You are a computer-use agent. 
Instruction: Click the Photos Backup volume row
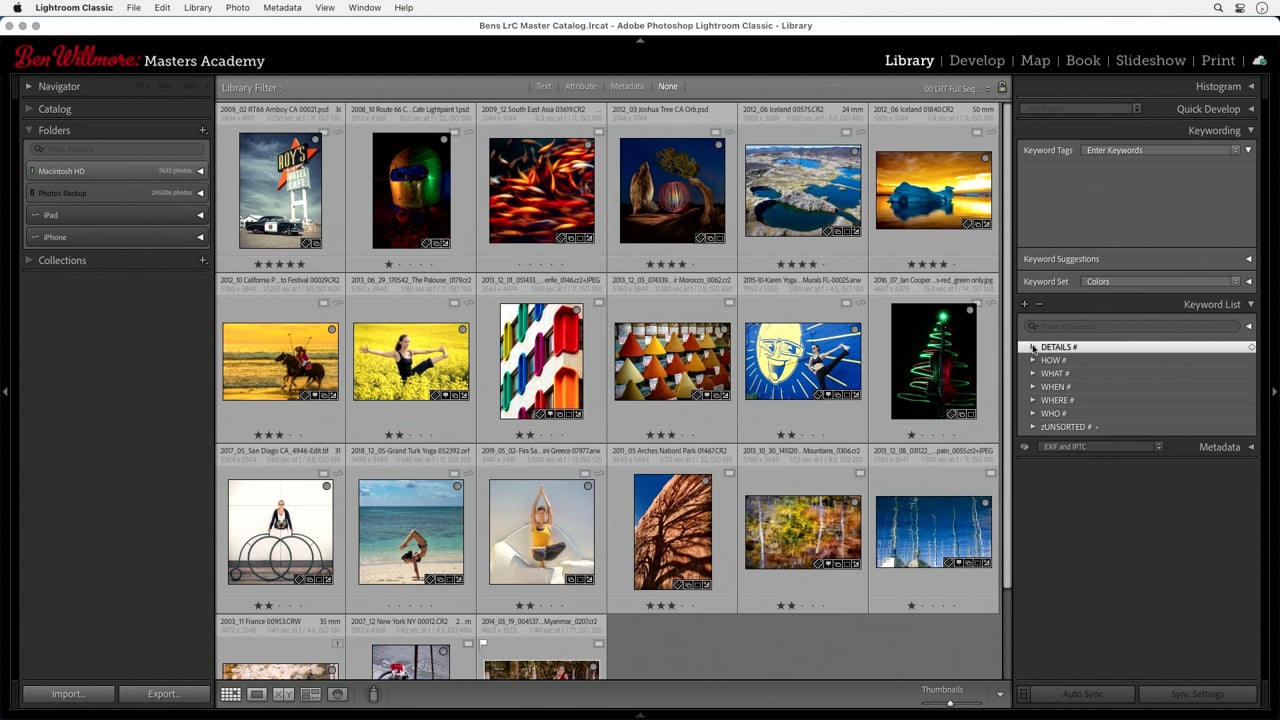[x=117, y=193]
